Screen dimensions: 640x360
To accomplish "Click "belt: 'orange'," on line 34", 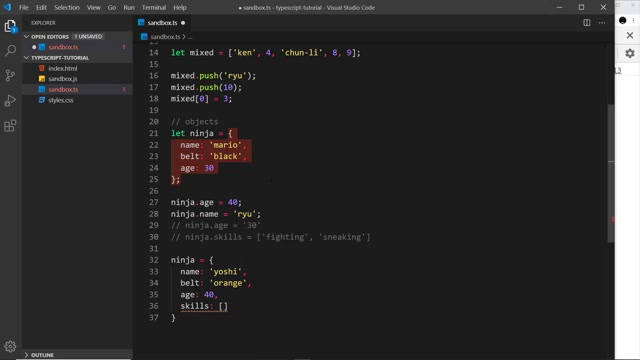I will pyautogui.click(x=216, y=283).
